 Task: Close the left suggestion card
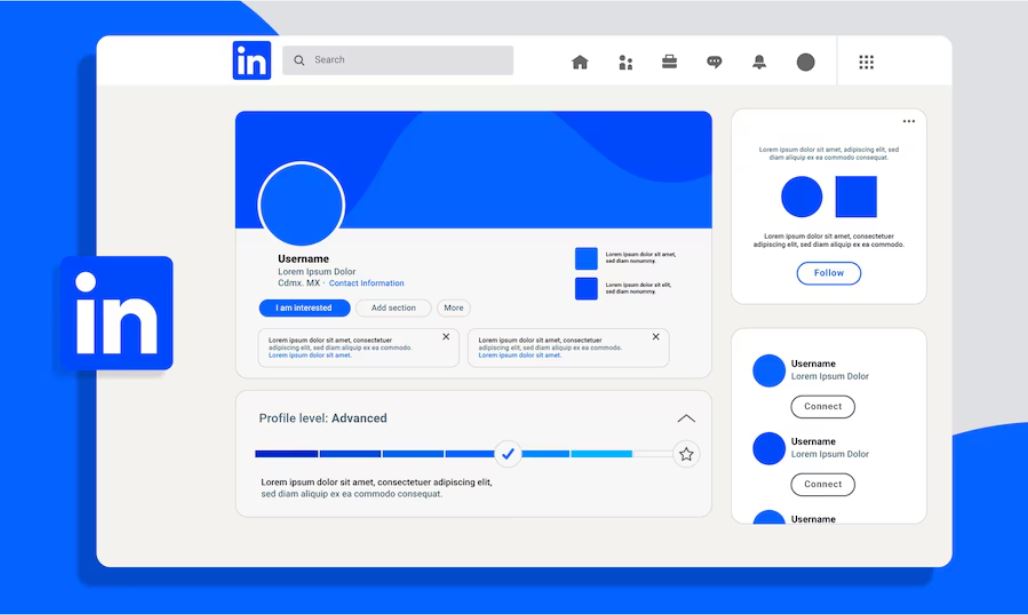pyautogui.click(x=446, y=336)
